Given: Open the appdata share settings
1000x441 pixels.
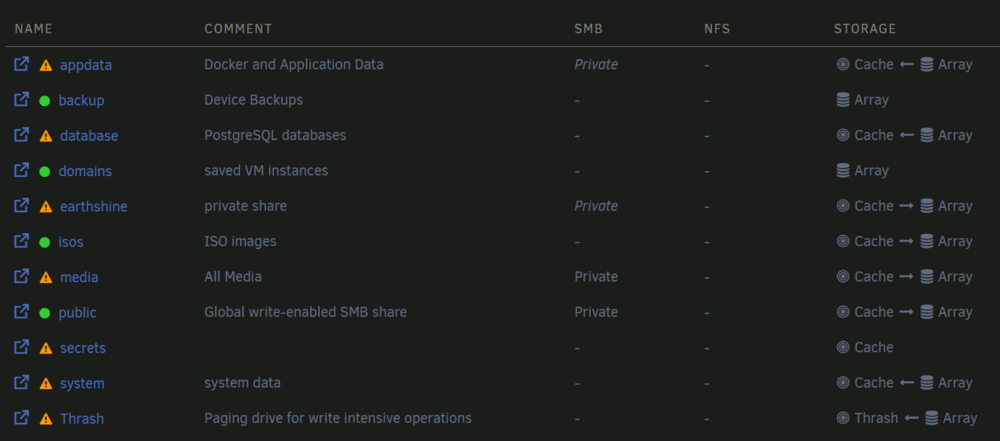Looking at the screenshot, I should tap(85, 65).
